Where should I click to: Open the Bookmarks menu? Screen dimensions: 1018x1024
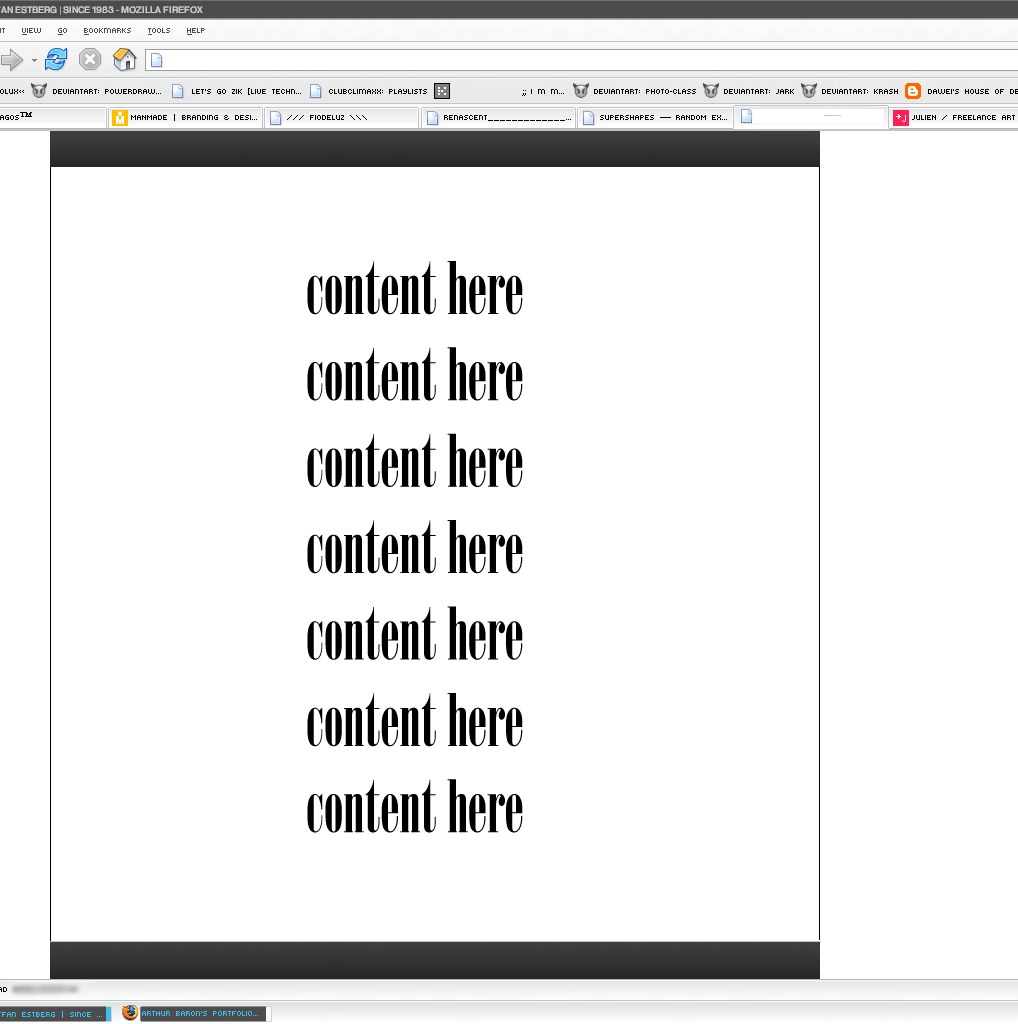[106, 31]
